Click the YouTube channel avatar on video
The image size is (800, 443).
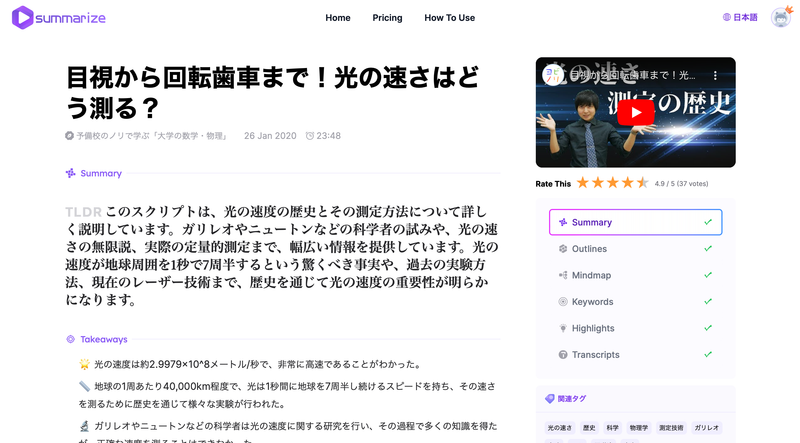click(553, 76)
